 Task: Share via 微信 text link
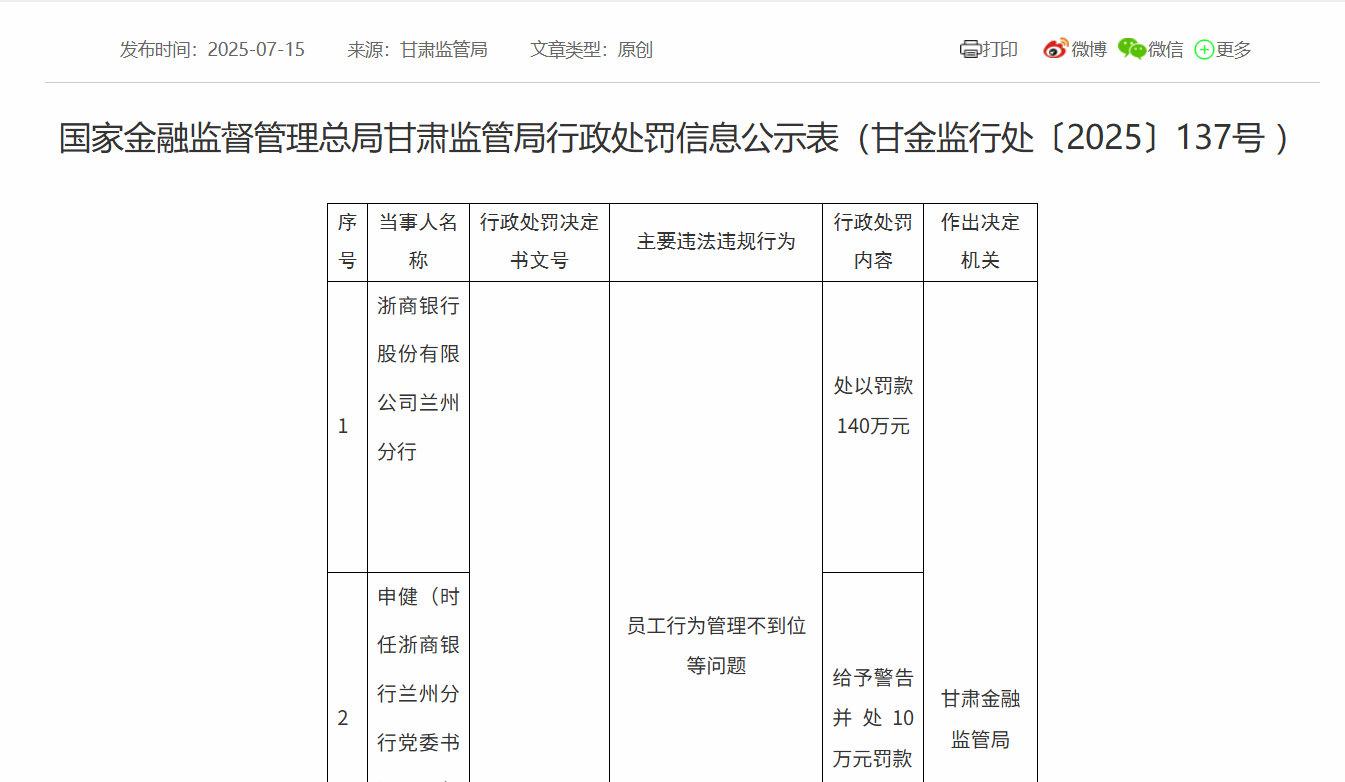(x=1165, y=49)
